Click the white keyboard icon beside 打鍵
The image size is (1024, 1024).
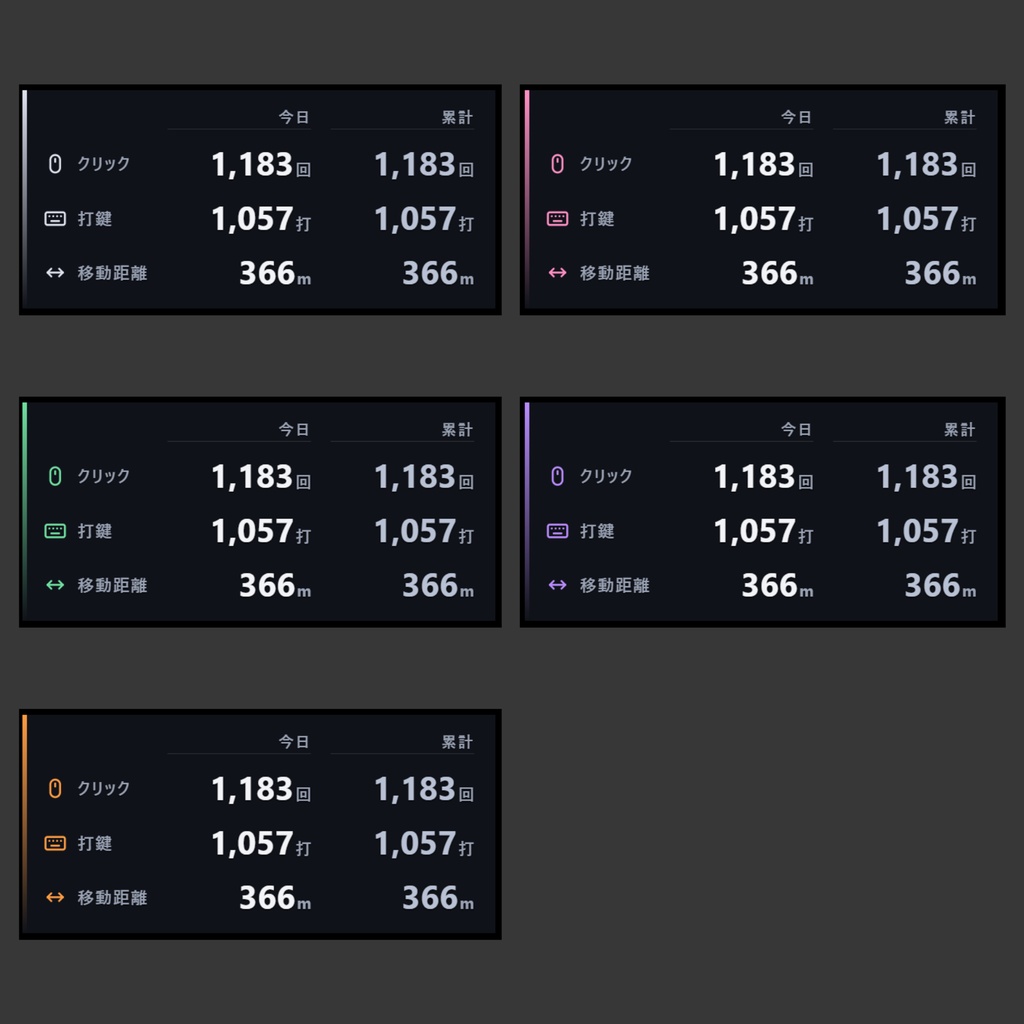[55, 219]
